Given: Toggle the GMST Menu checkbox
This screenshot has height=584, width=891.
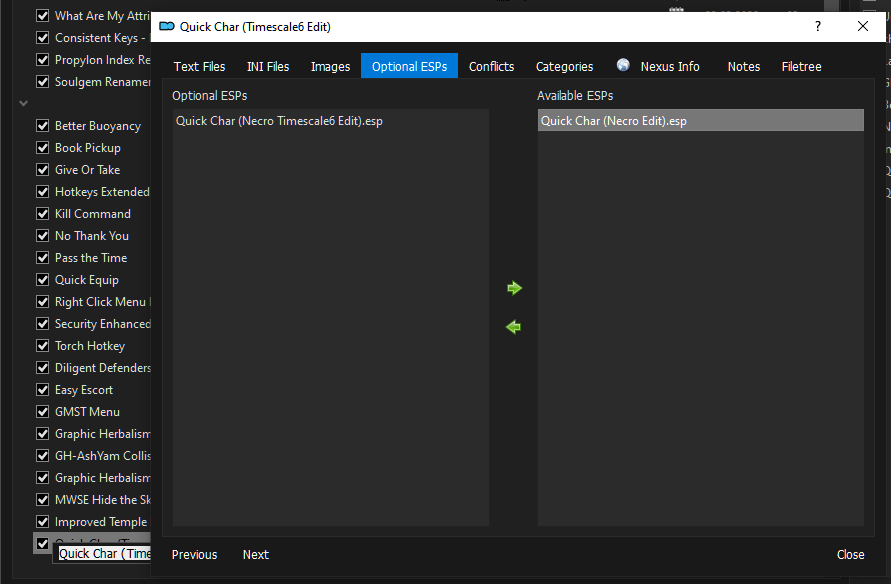Looking at the screenshot, I should pyautogui.click(x=43, y=412).
